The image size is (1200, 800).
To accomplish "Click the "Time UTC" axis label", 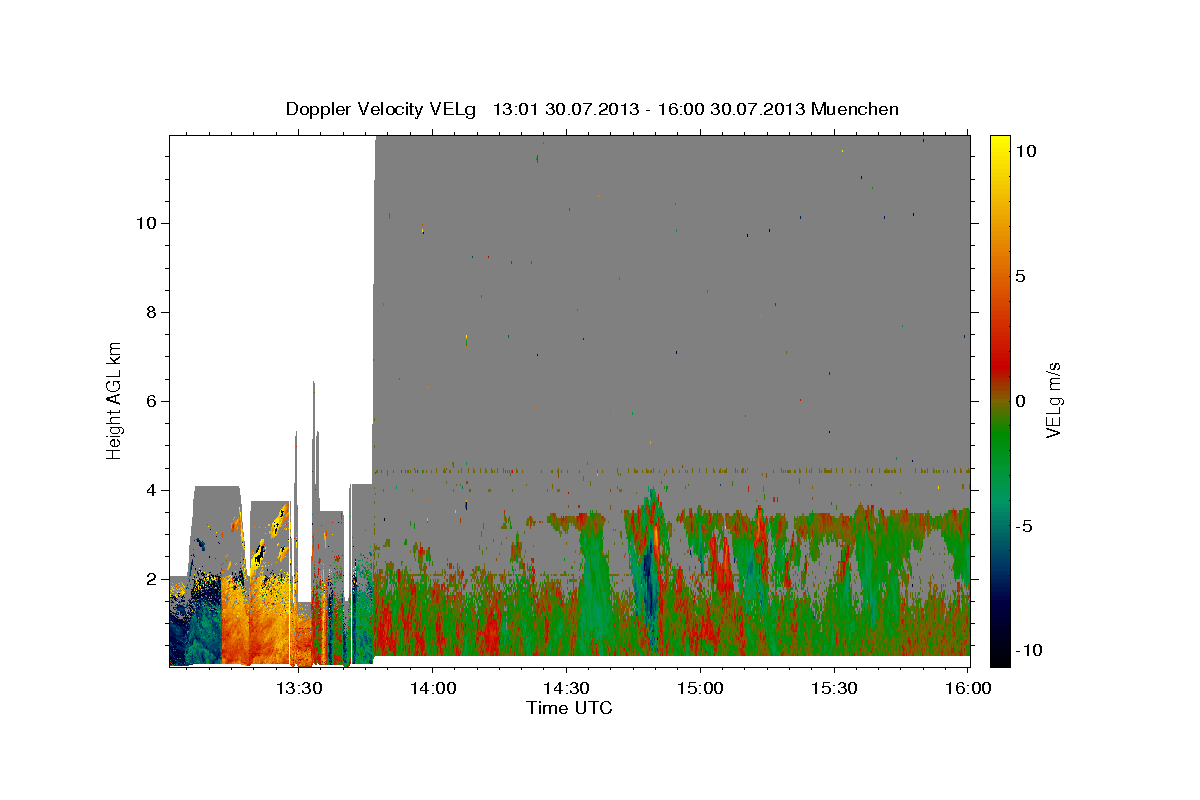I will pyautogui.click(x=569, y=708).
